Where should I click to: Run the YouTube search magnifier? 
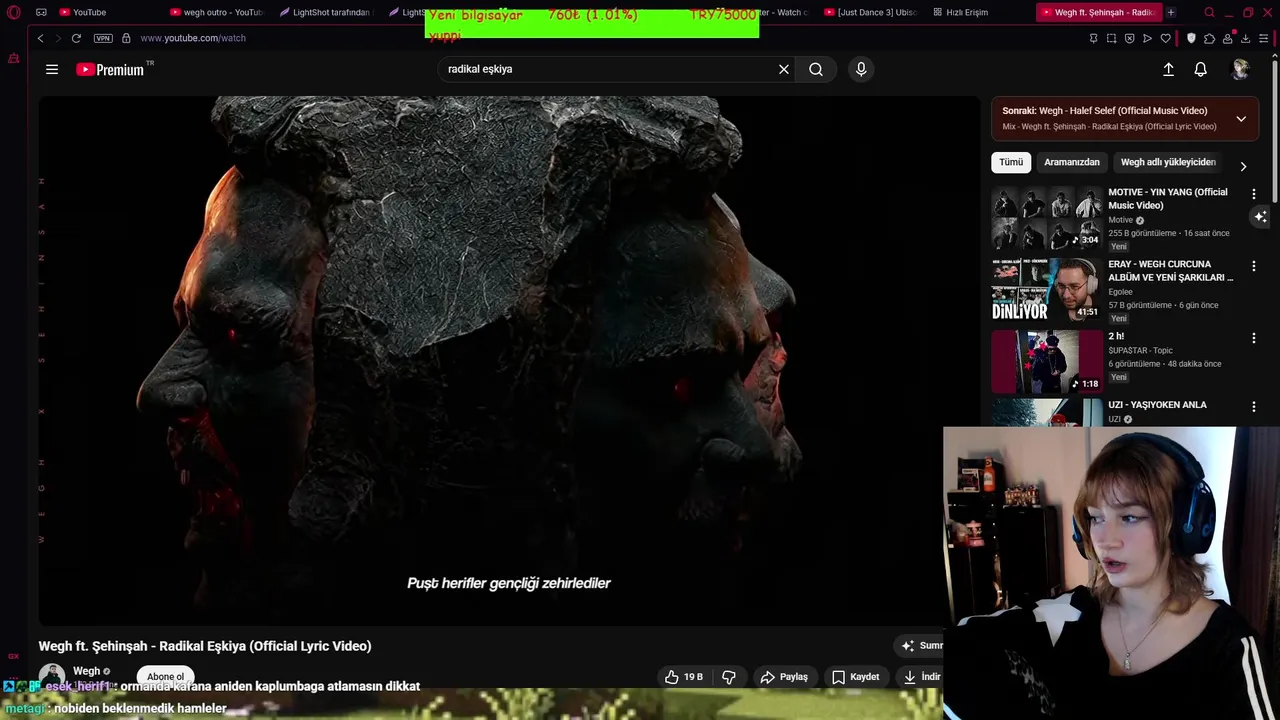click(x=816, y=69)
